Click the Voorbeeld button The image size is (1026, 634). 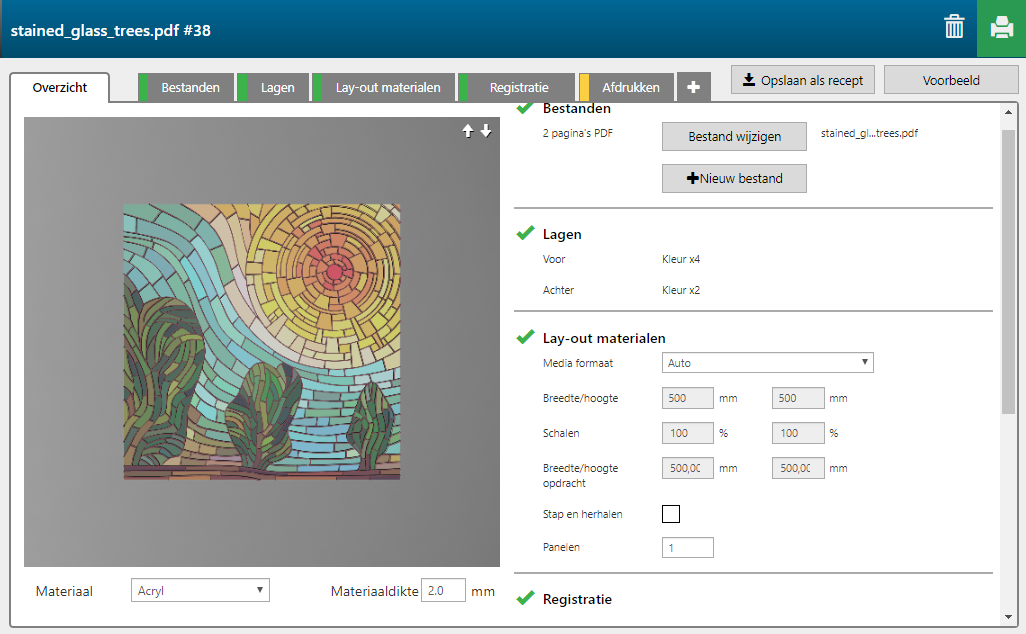[951, 80]
